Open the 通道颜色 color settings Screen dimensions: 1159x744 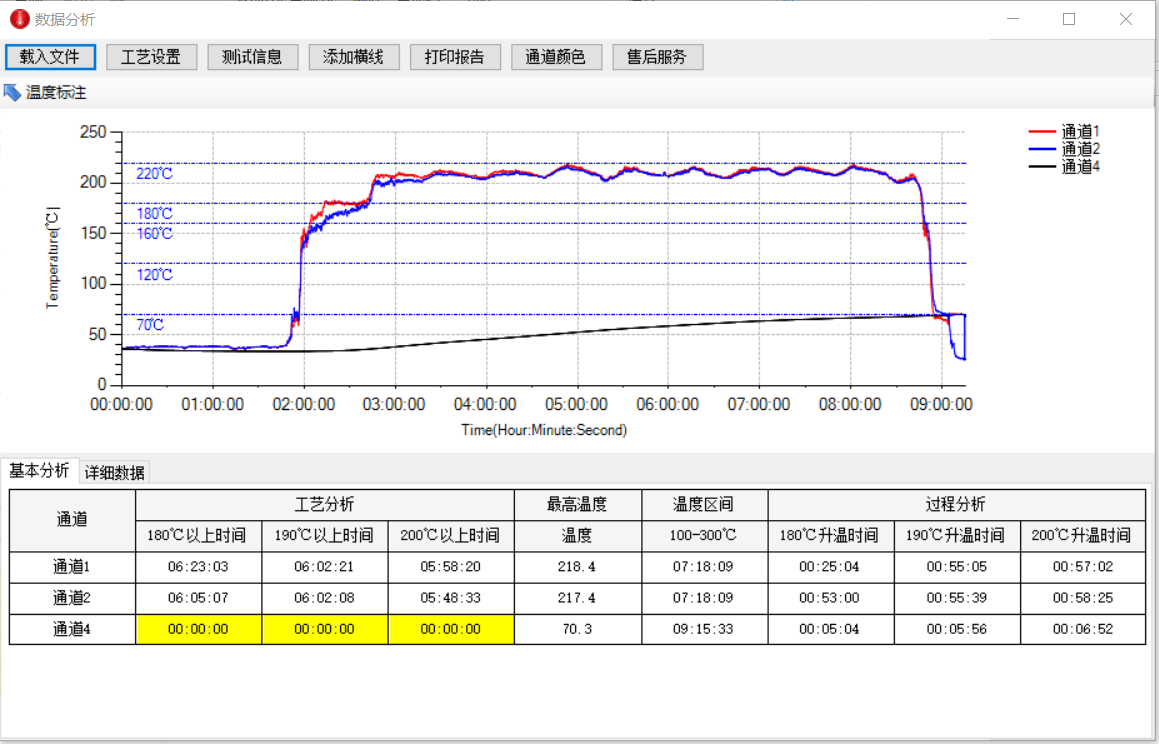tap(555, 57)
